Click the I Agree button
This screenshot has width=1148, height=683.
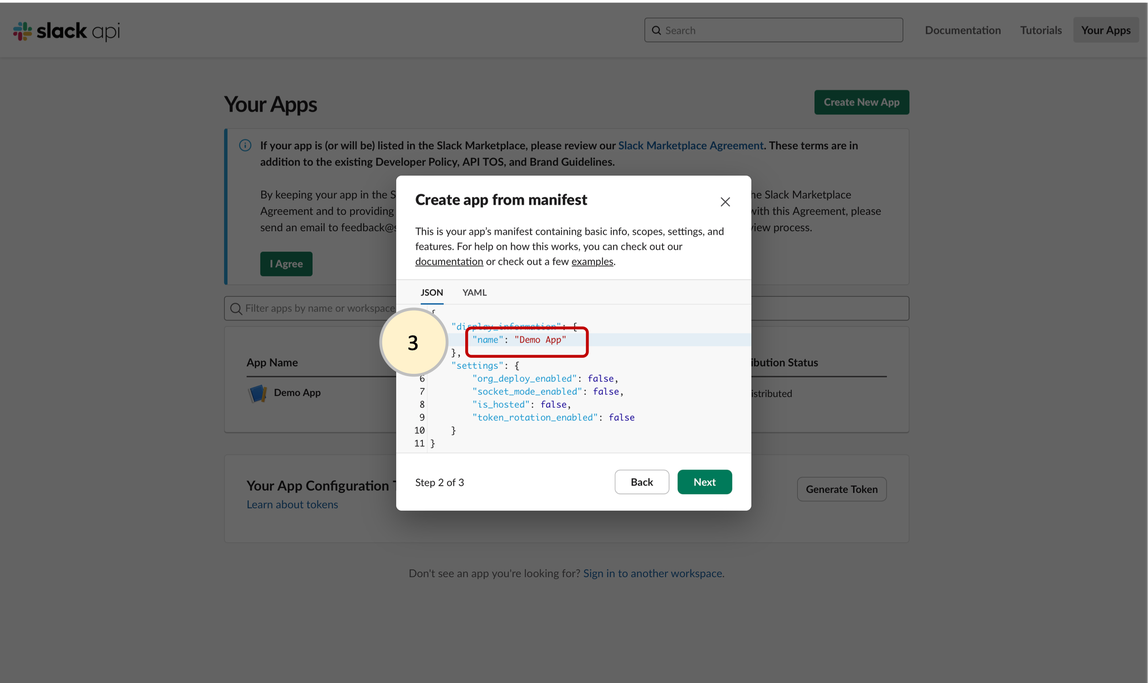coord(286,264)
